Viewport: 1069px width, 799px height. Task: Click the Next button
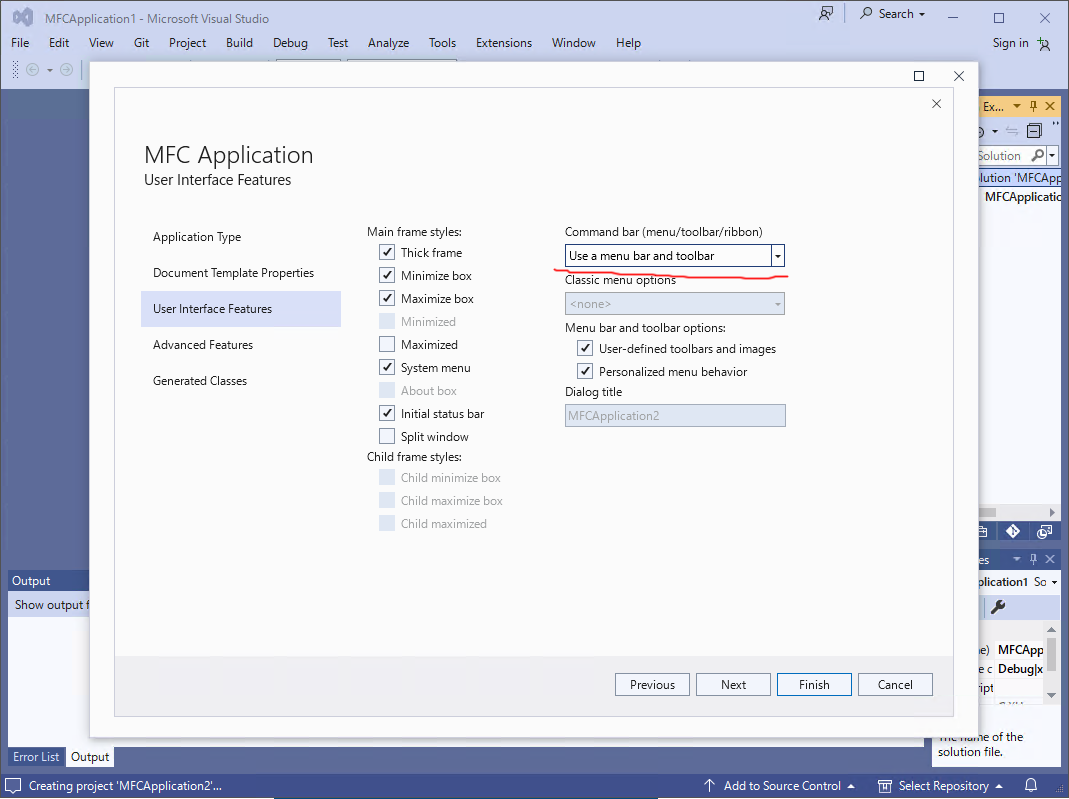click(x=734, y=684)
